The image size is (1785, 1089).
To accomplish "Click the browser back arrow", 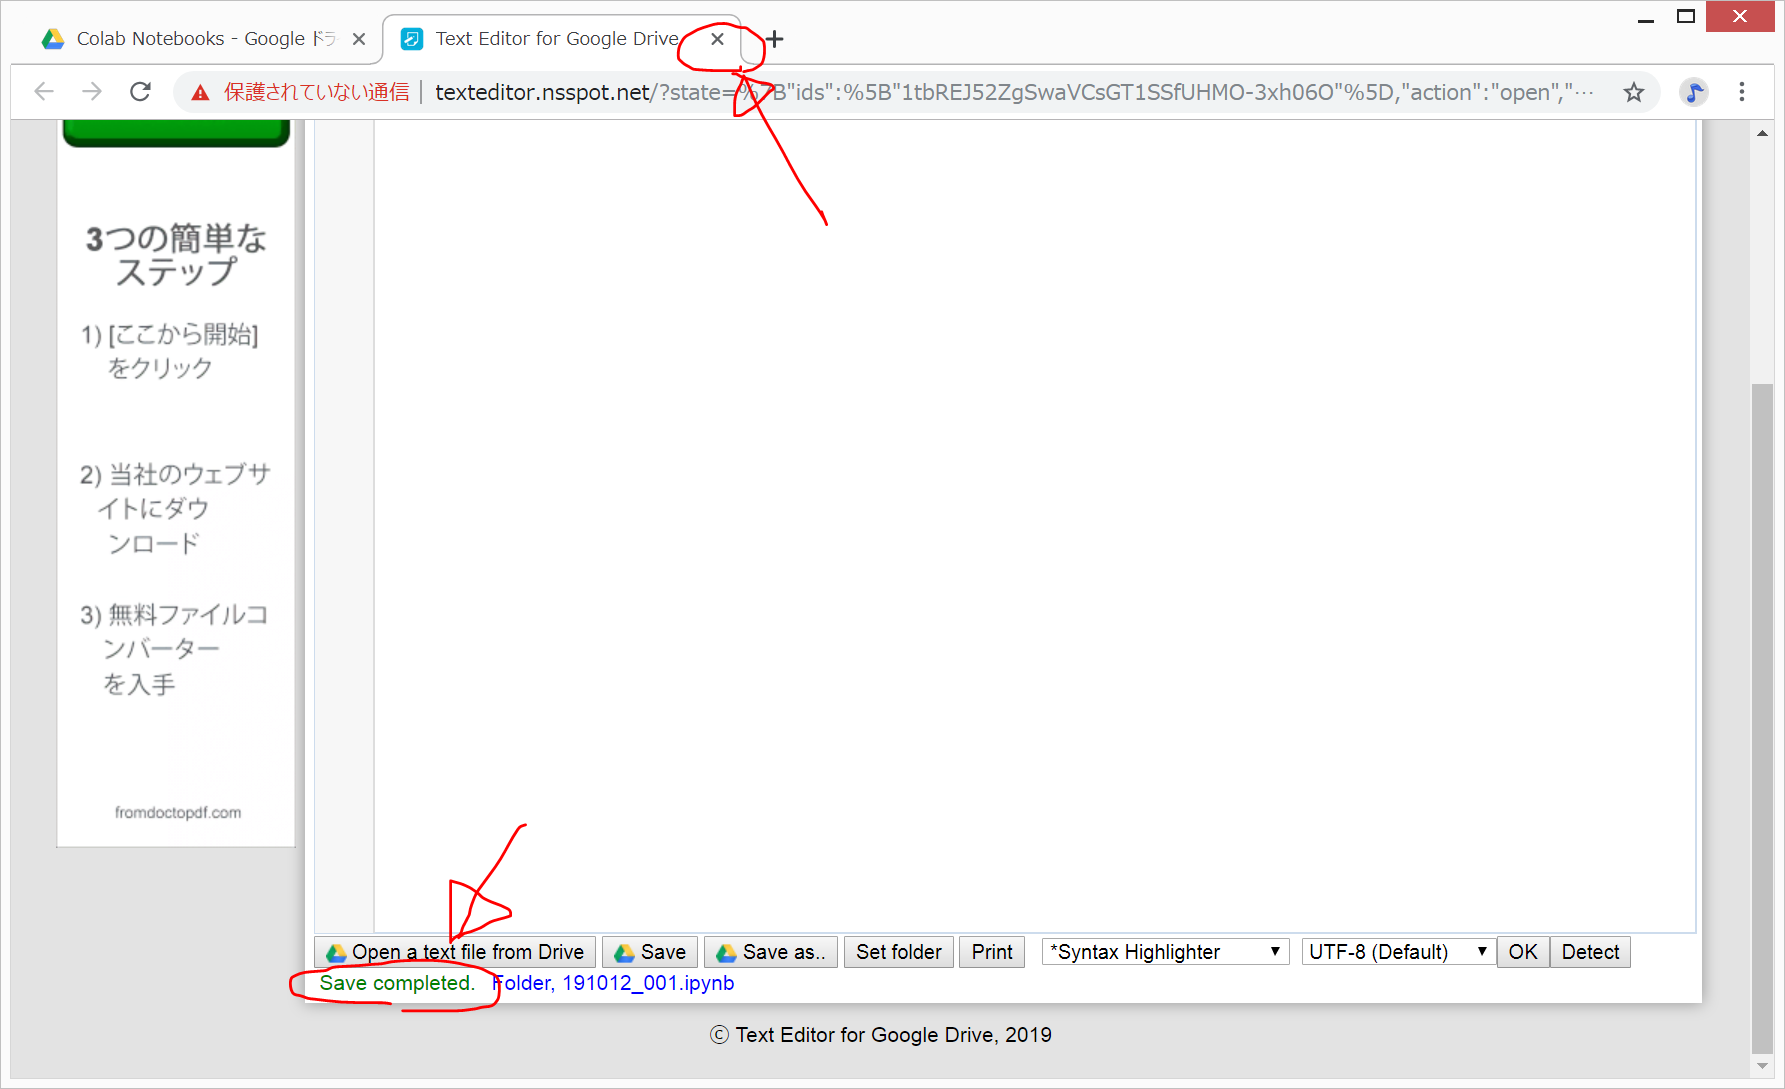I will pos(44,92).
